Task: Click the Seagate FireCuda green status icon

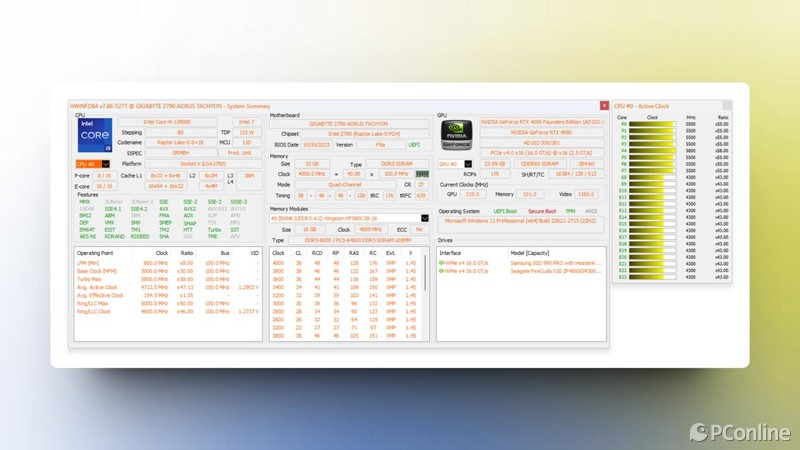Action: click(x=442, y=271)
